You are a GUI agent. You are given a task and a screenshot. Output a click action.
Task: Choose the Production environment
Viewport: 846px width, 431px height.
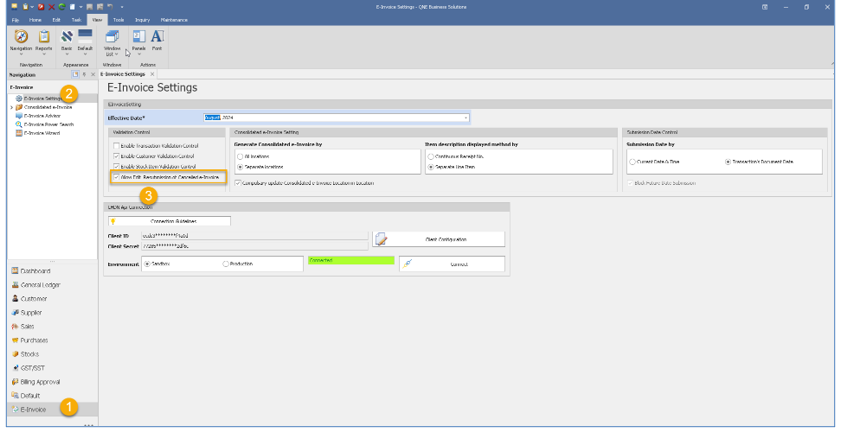coord(226,264)
